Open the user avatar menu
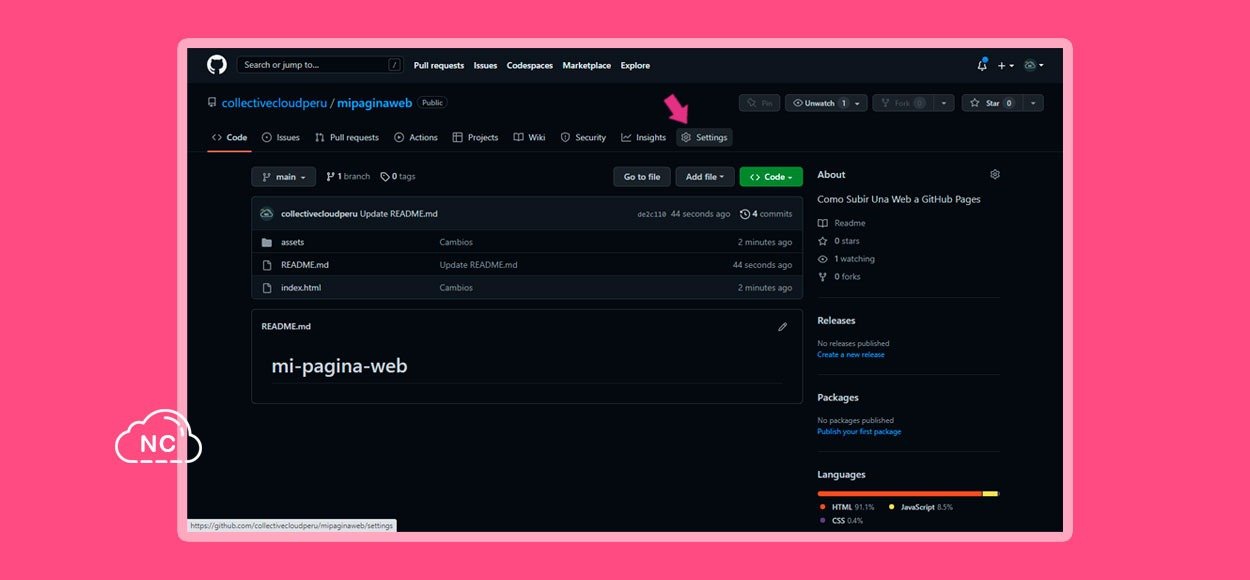Image resolution: width=1250 pixels, height=580 pixels. coord(1033,65)
